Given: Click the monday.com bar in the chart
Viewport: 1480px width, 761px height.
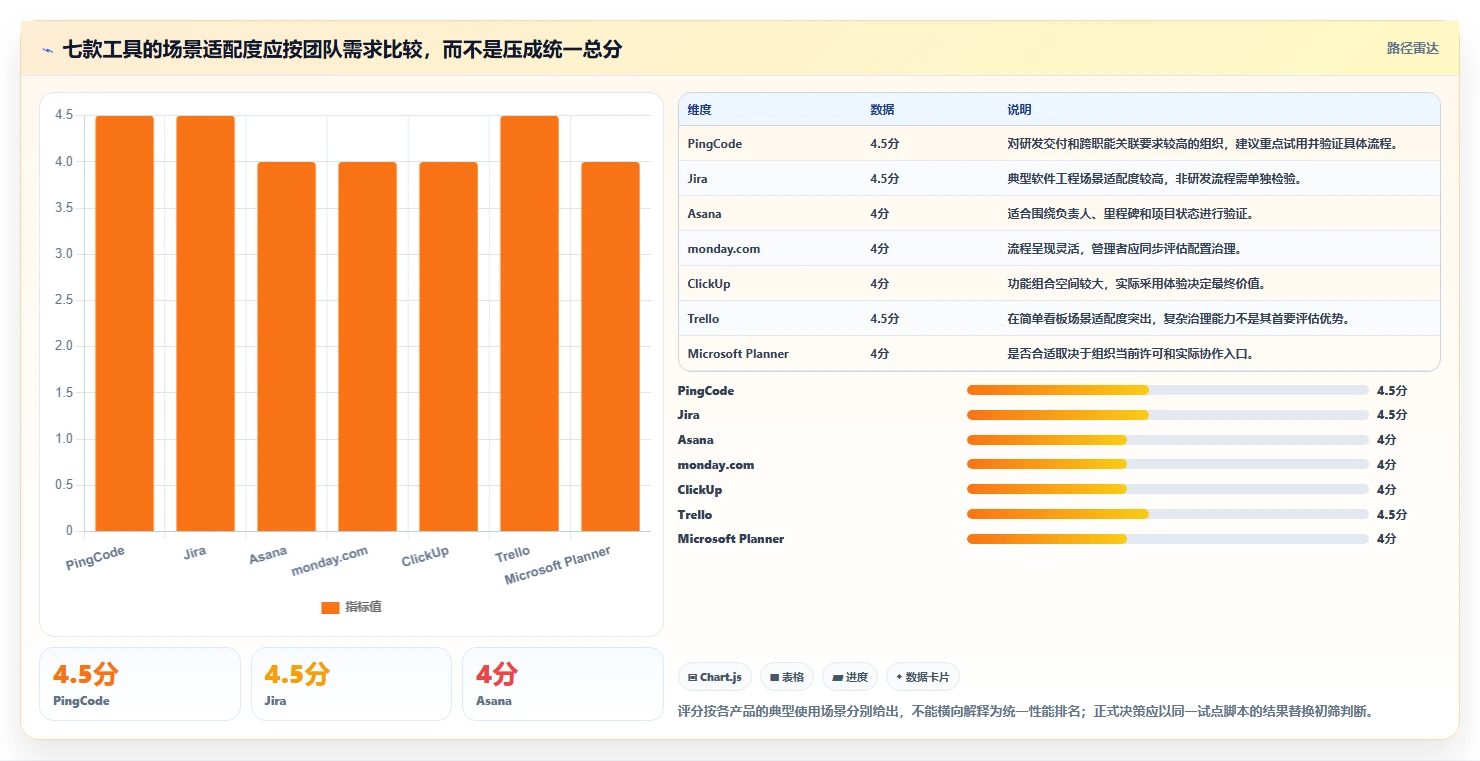Looking at the screenshot, I should tap(367, 346).
